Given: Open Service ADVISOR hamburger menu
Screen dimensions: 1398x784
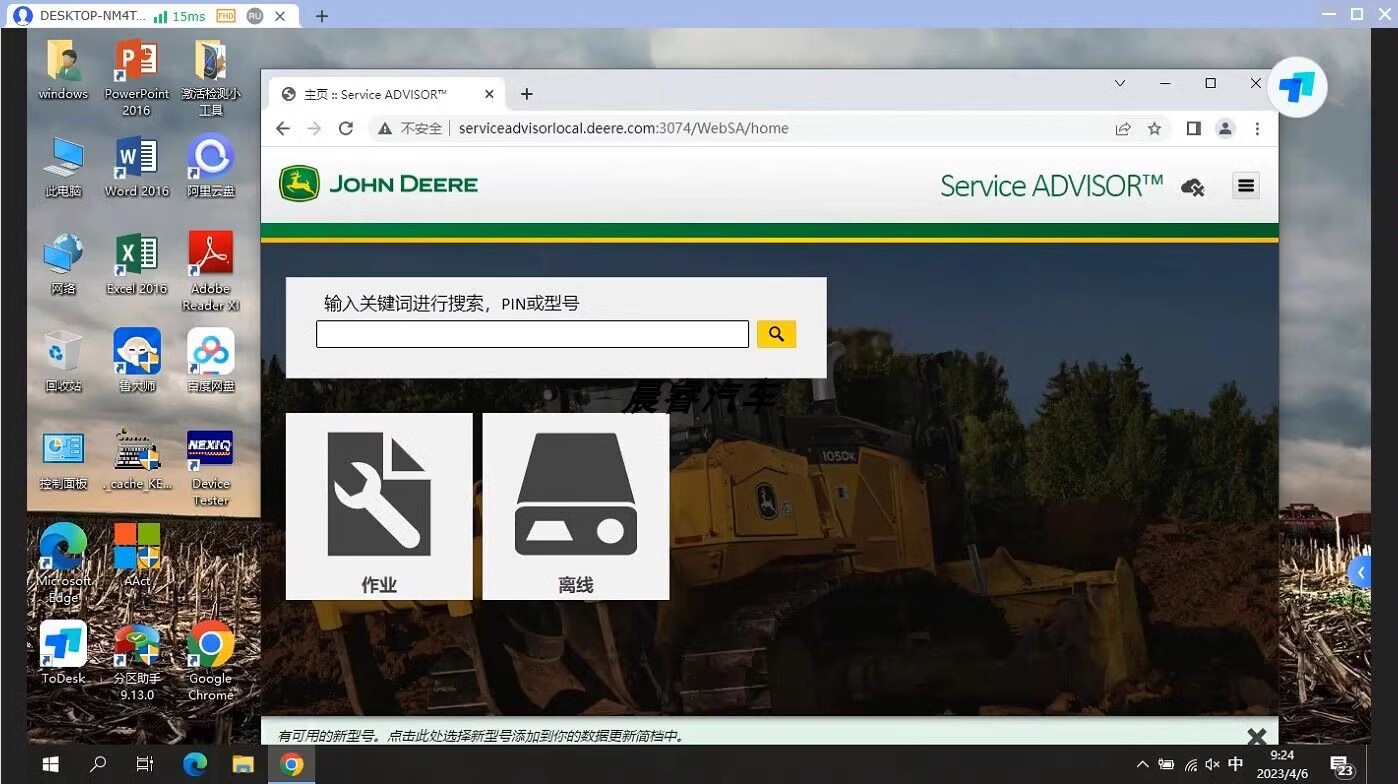Looking at the screenshot, I should point(1245,185).
